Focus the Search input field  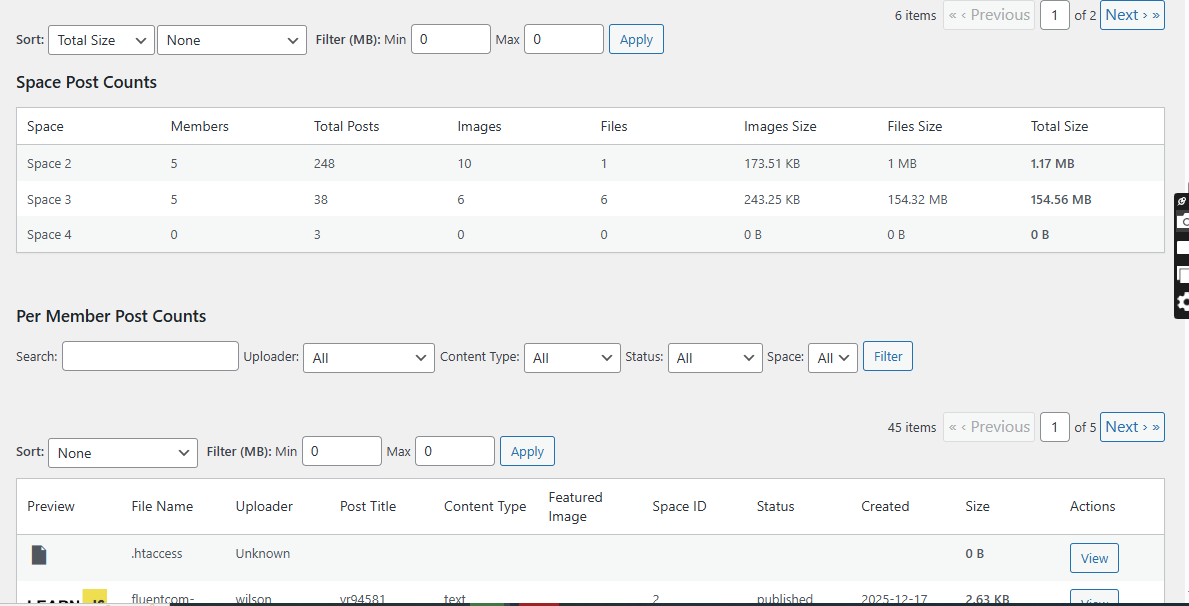click(x=150, y=356)
